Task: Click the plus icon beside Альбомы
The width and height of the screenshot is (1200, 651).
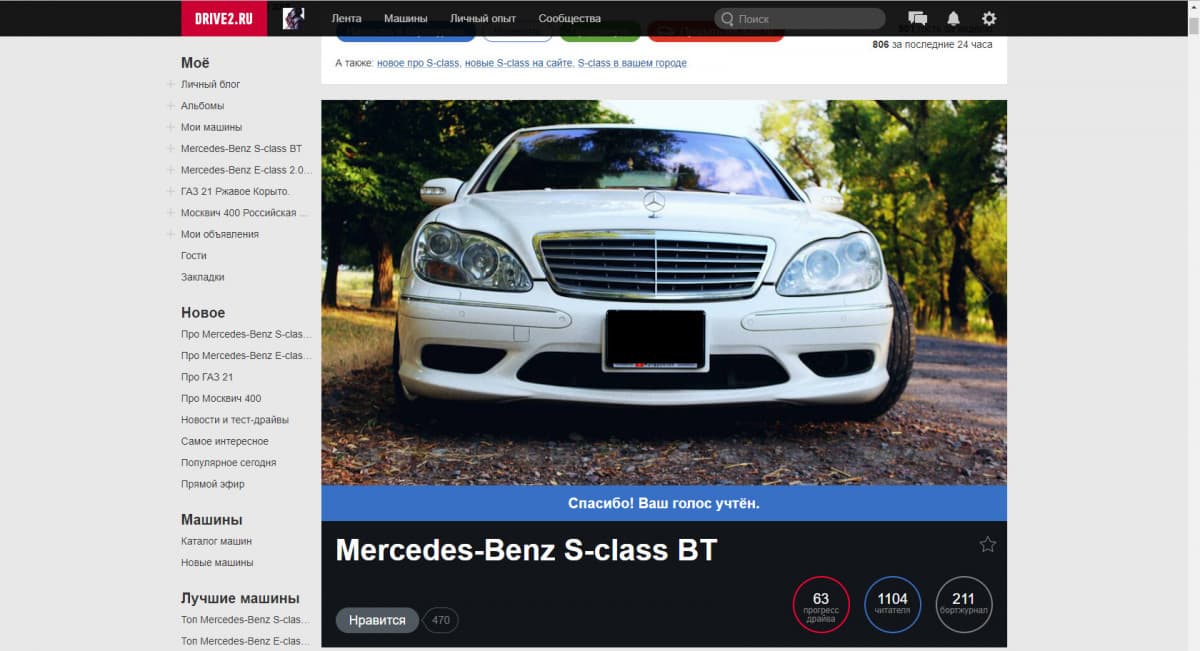Action: (171, 106)
